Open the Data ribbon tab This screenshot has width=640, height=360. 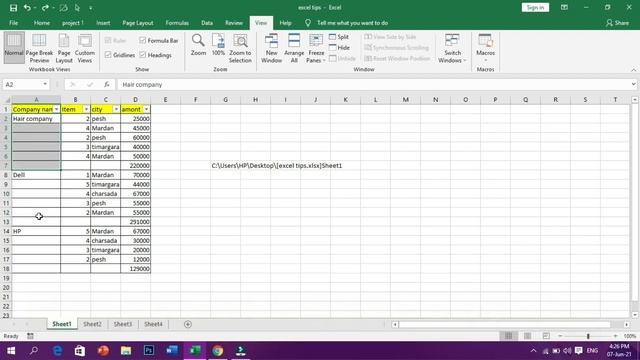[x=207, y=23]
